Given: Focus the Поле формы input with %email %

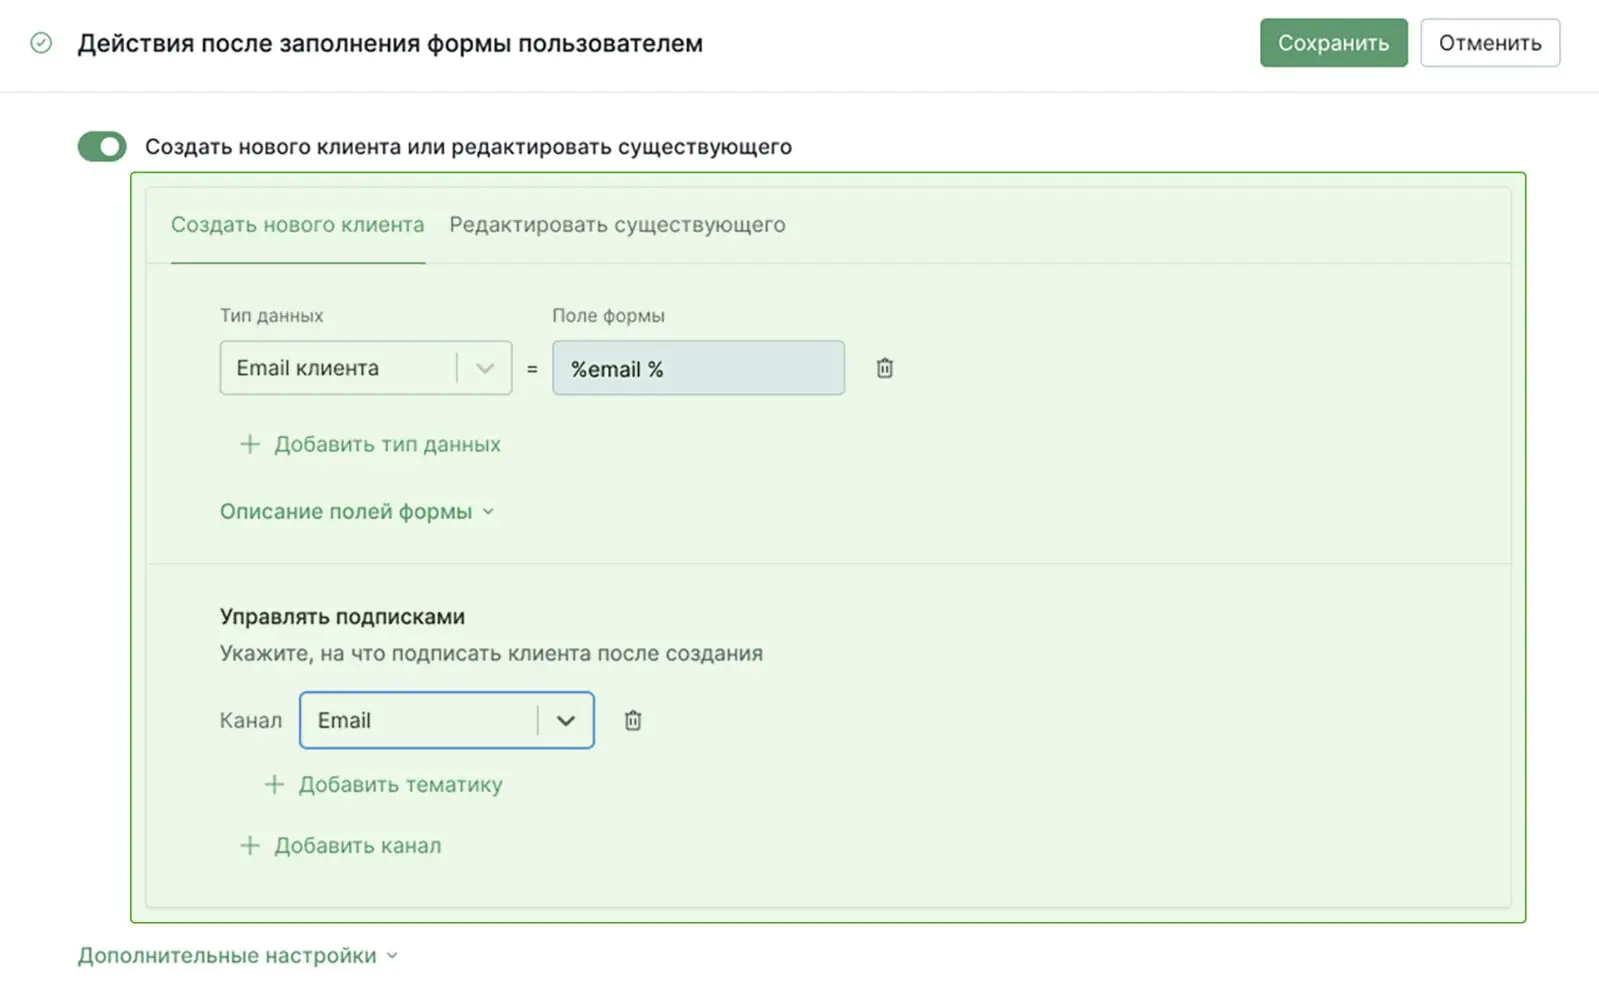Looking at the screenshot, I should tap(698, 368).
